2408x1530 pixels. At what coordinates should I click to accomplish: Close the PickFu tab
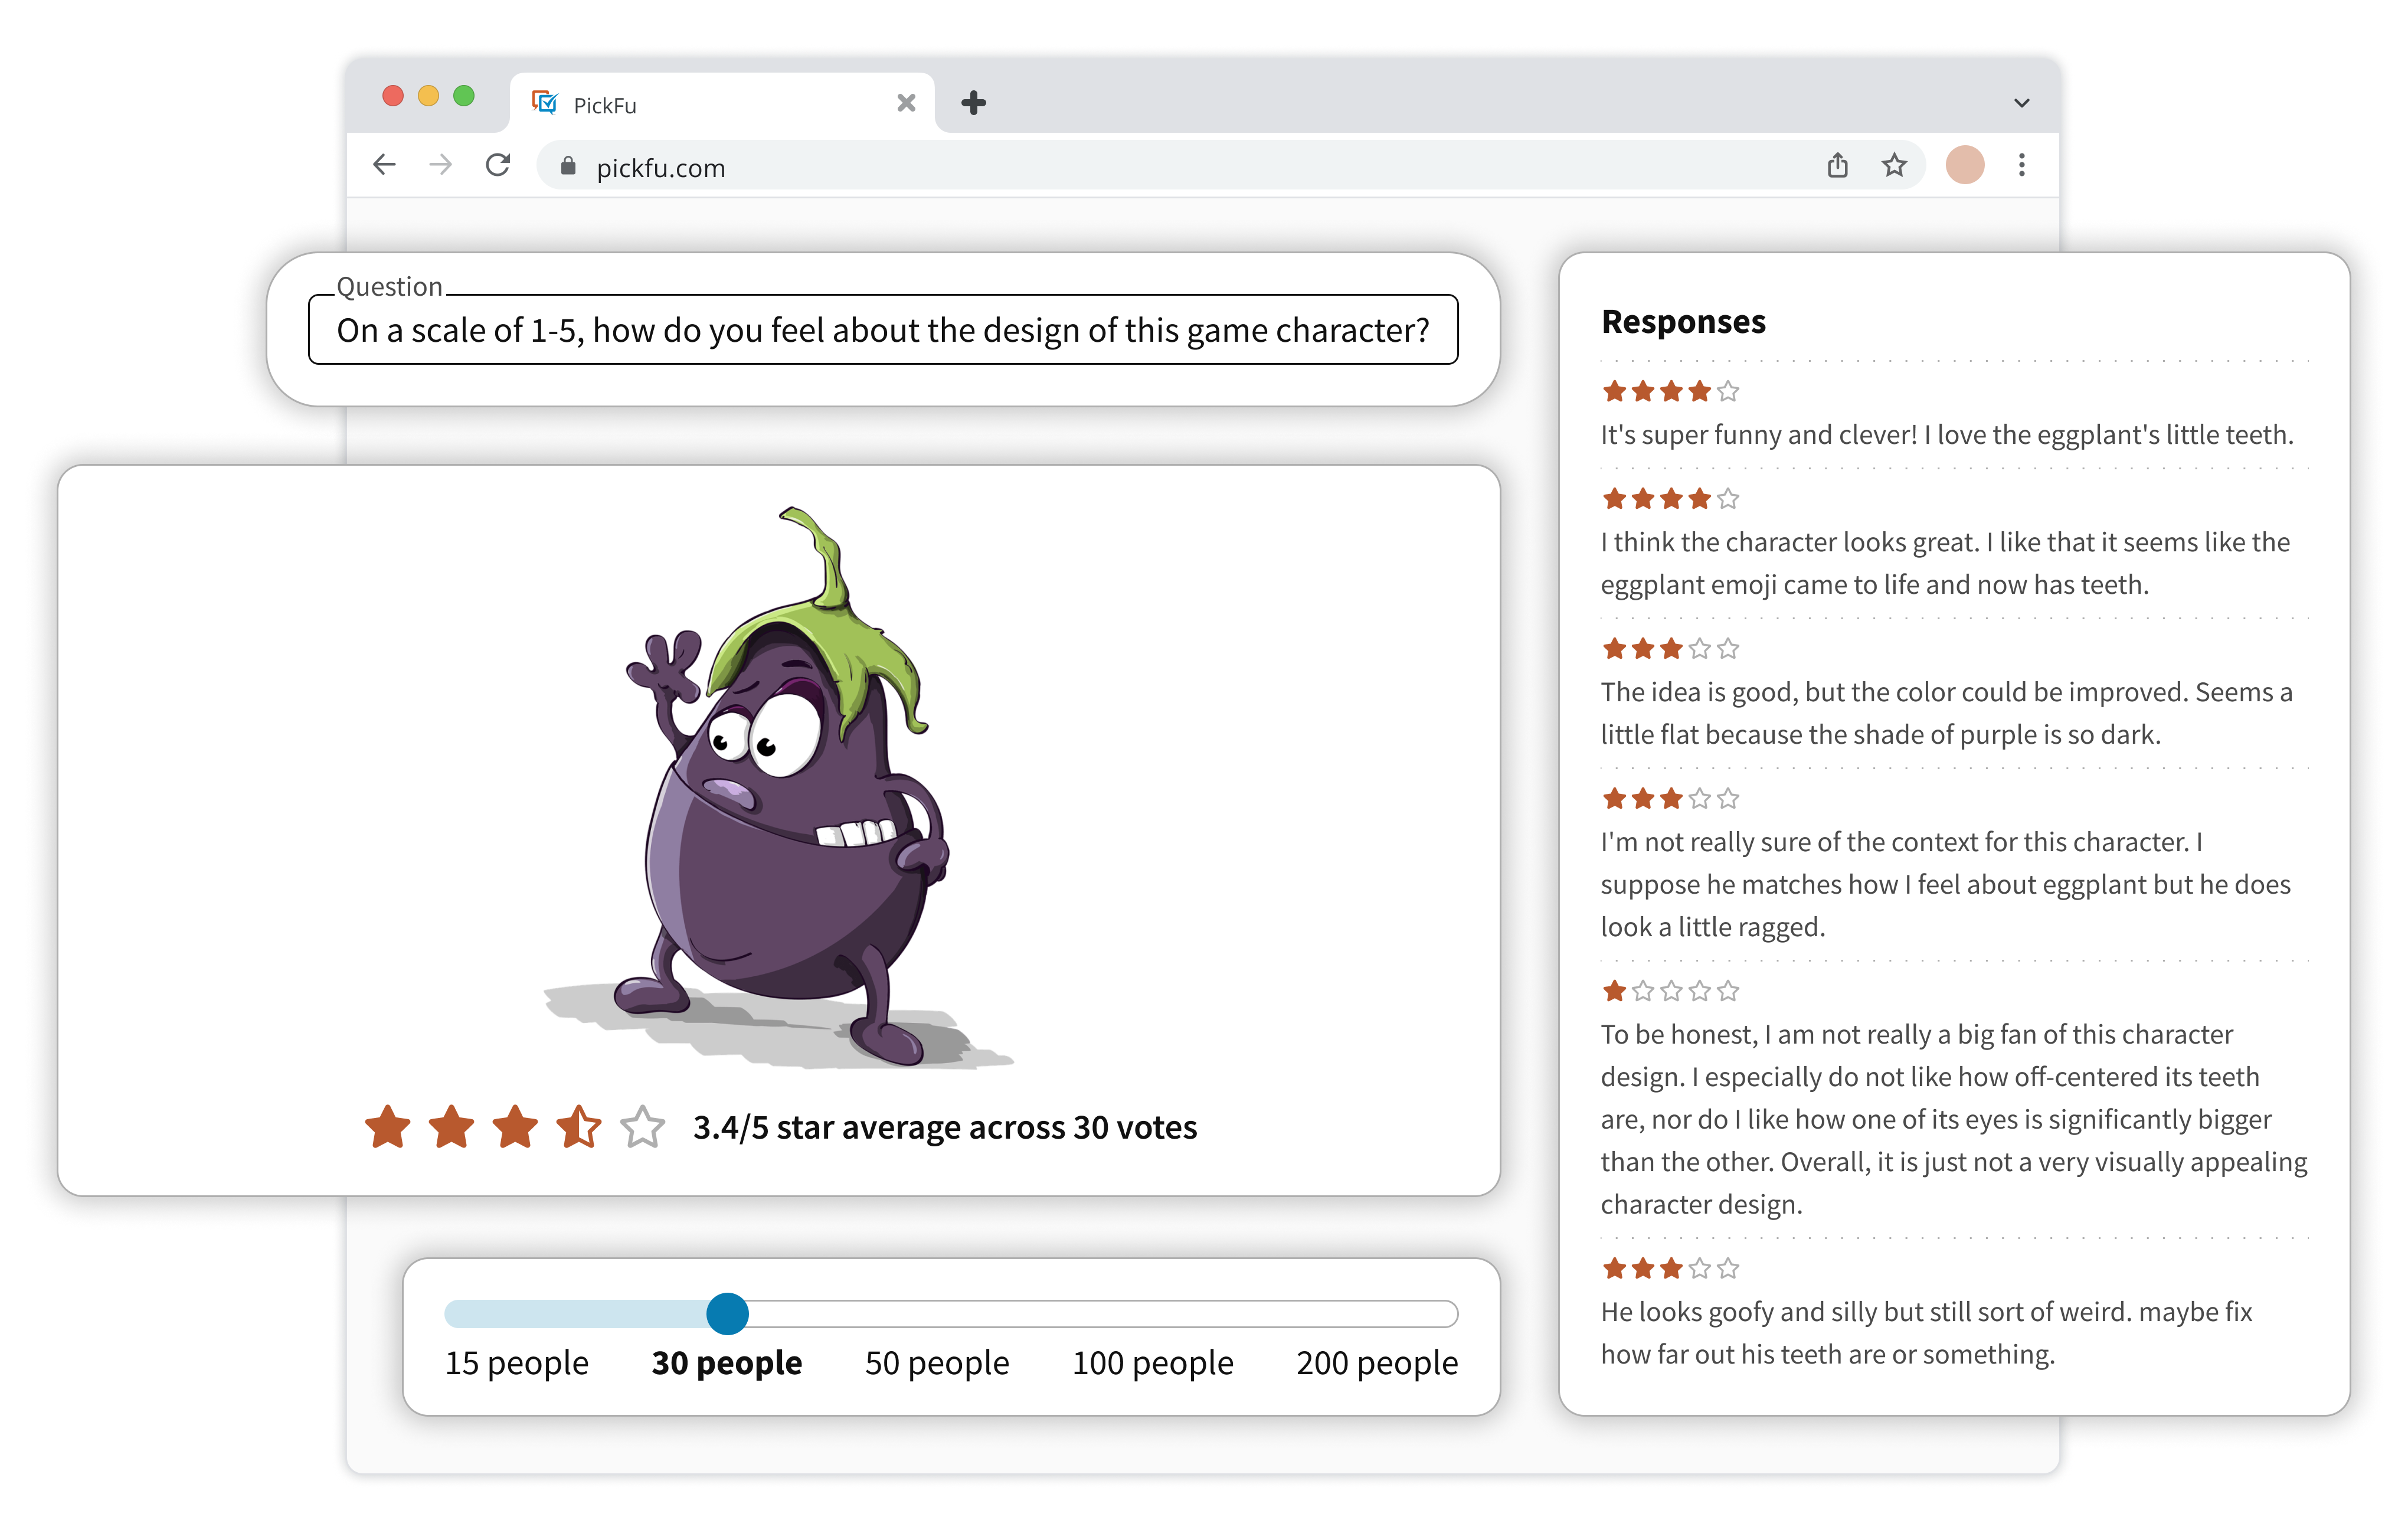tap(906, 103)
